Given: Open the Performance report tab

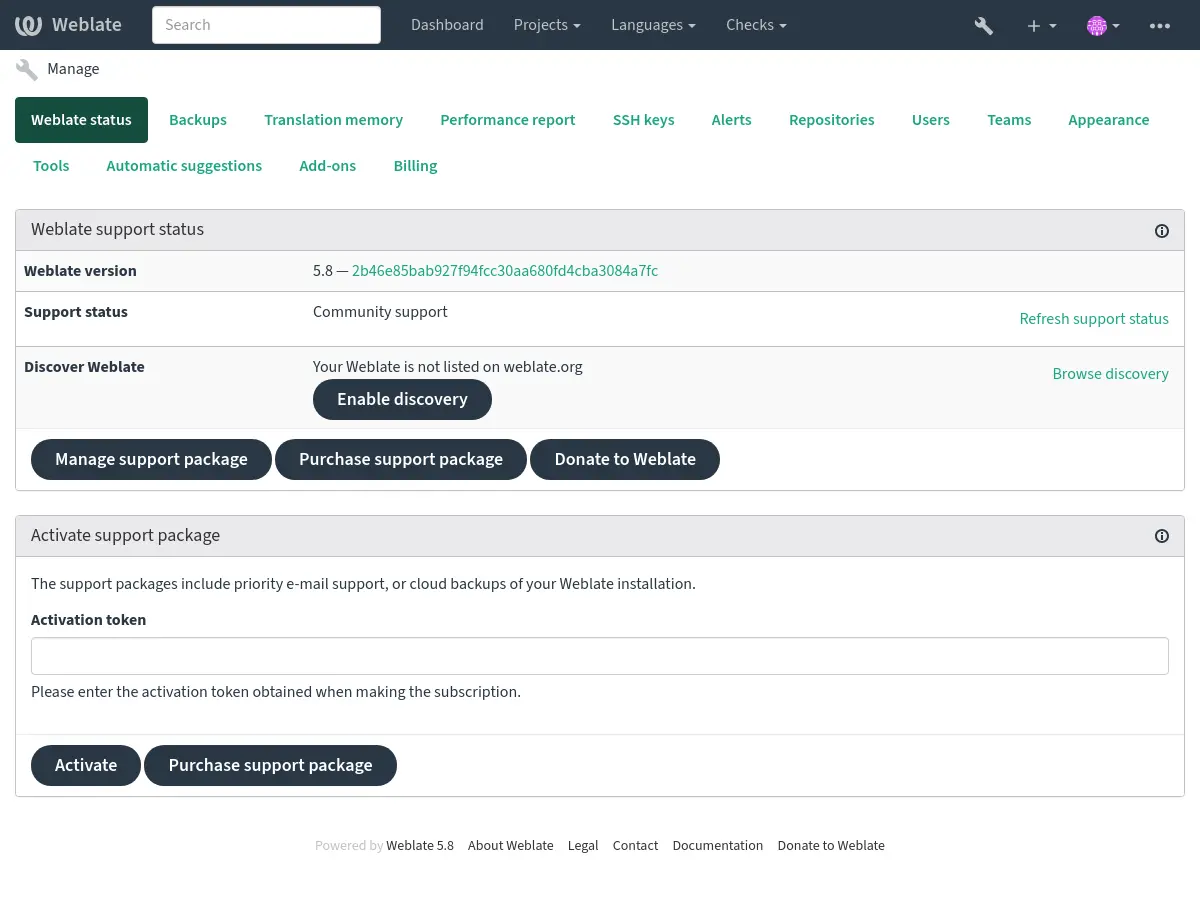Looking at the screenshot, I should coord(508,120).
